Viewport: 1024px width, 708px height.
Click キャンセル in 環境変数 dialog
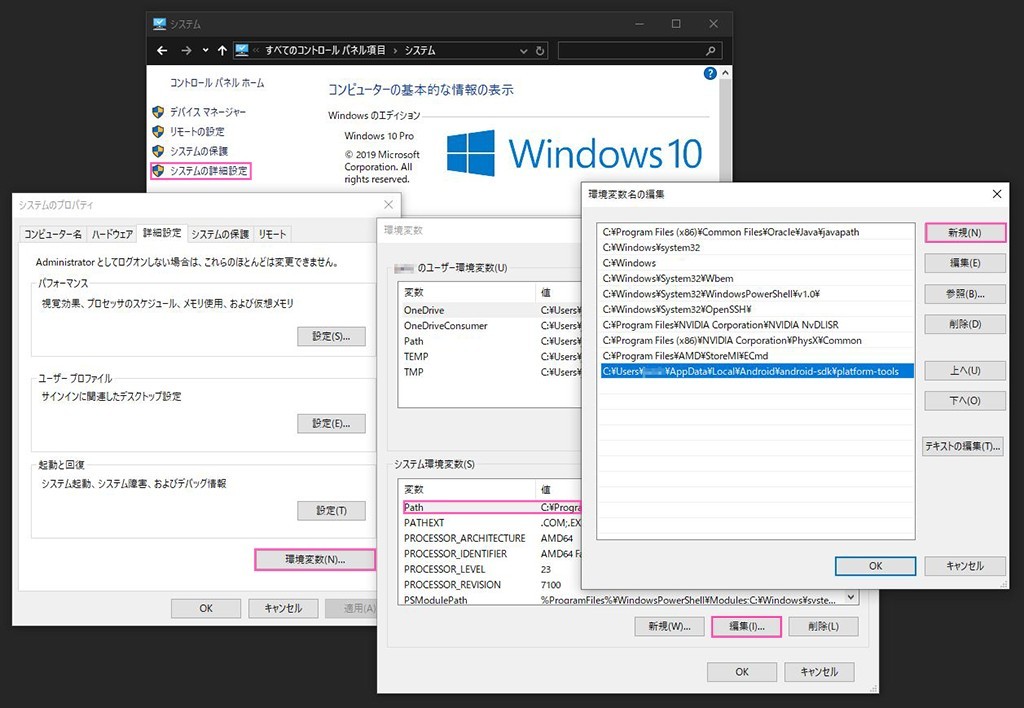point(819,671)
